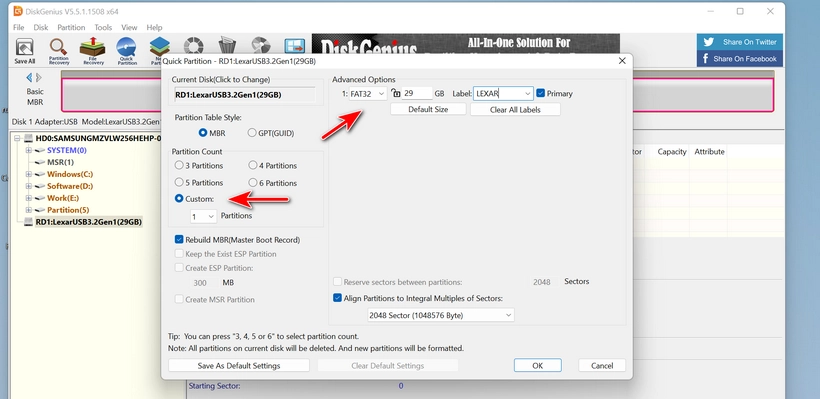This screenshot has height=399, width=820.
Task: Open the View menu
Action: coord(129,27)
